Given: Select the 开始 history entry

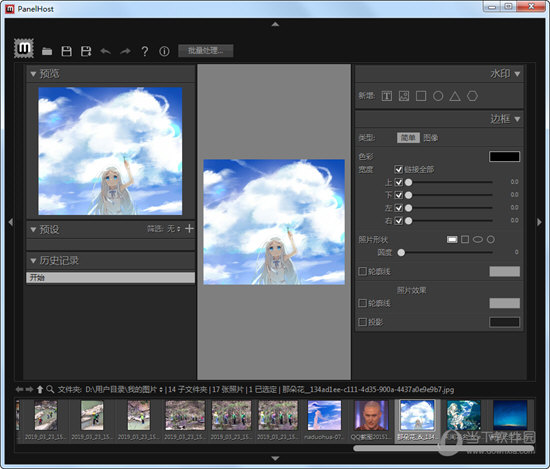Looking at the screenshot, I should [110, 277].
